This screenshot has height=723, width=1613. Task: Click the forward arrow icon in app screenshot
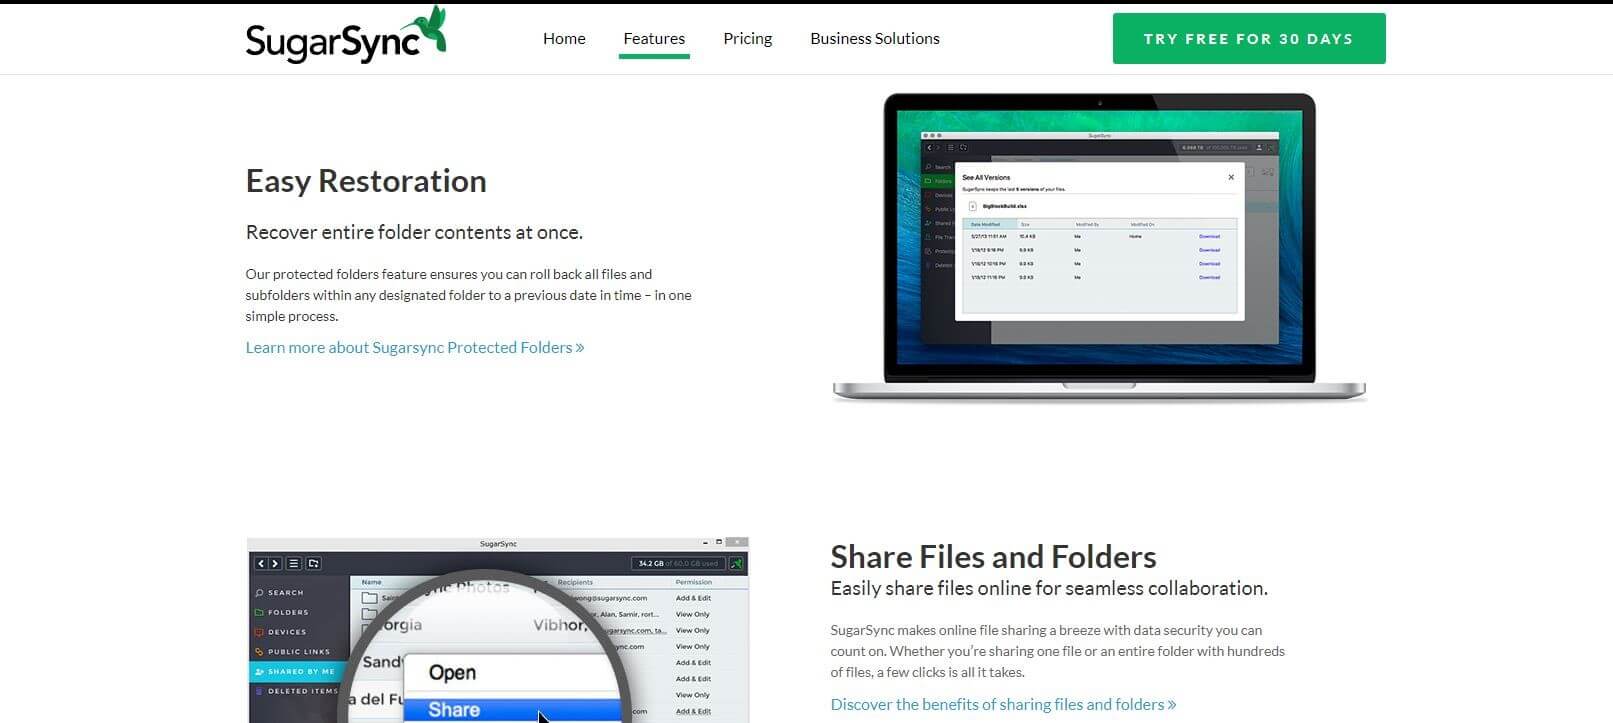[275, 564]
